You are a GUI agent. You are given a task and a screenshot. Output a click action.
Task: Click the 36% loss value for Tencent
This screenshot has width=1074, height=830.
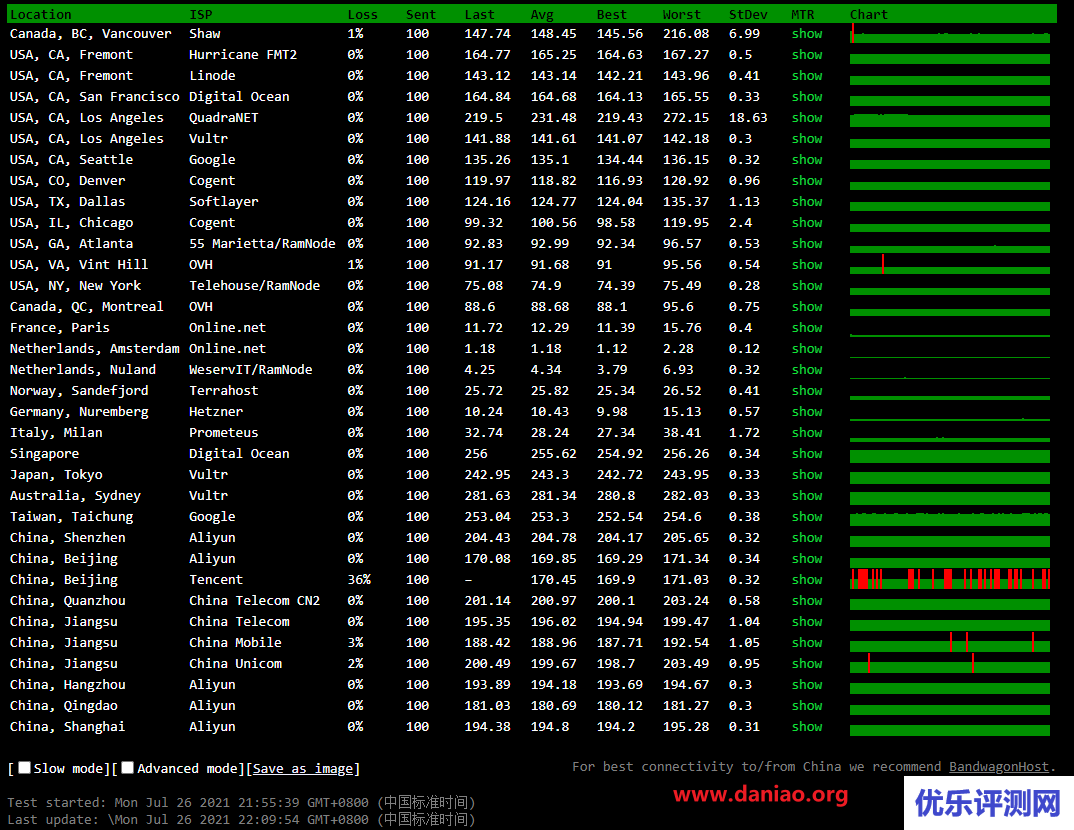coord(359,579)
